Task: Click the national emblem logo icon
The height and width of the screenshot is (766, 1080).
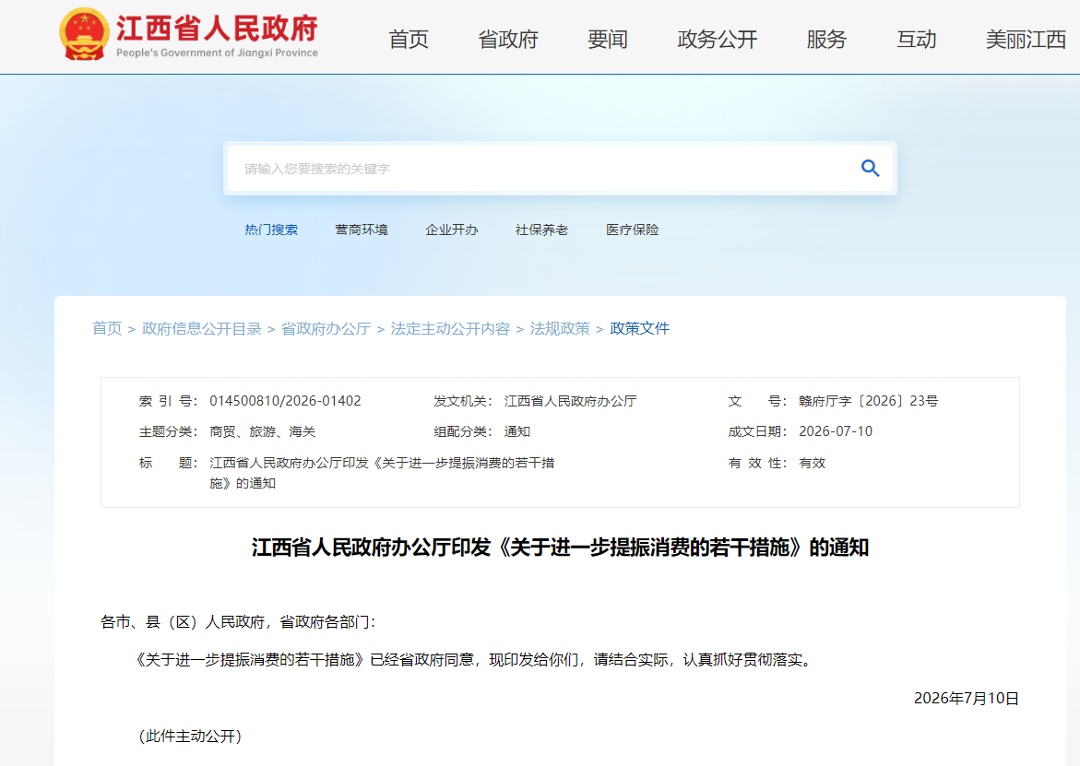Action: point(84,34)
